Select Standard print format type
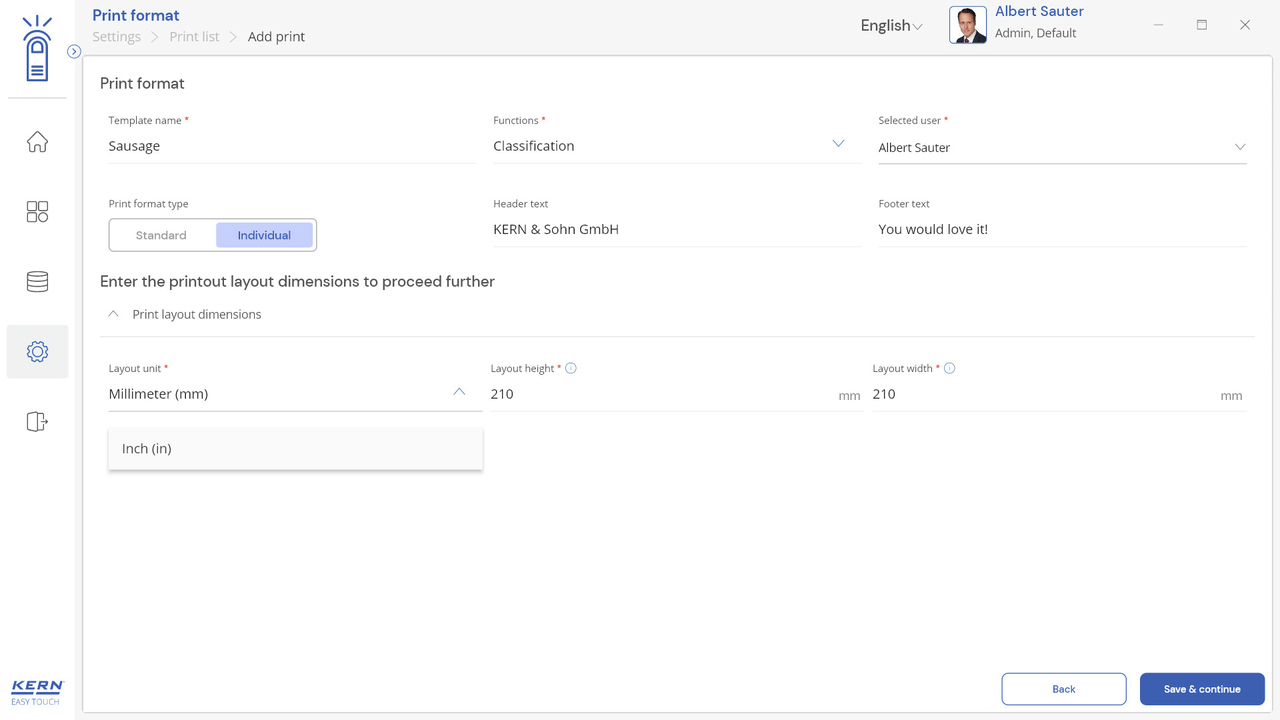The width and height of the screenshot is (1280, 720). point(161,235)
